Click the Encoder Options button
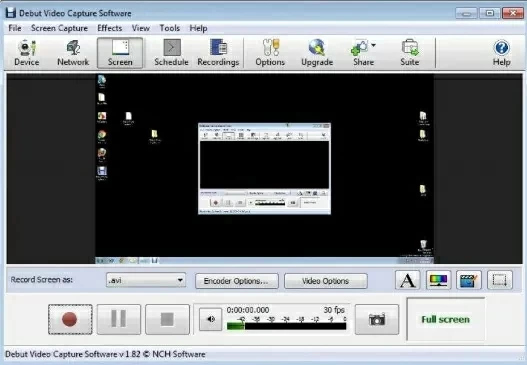The height and width of the screenshot is (365, 527). coord(237,281)
